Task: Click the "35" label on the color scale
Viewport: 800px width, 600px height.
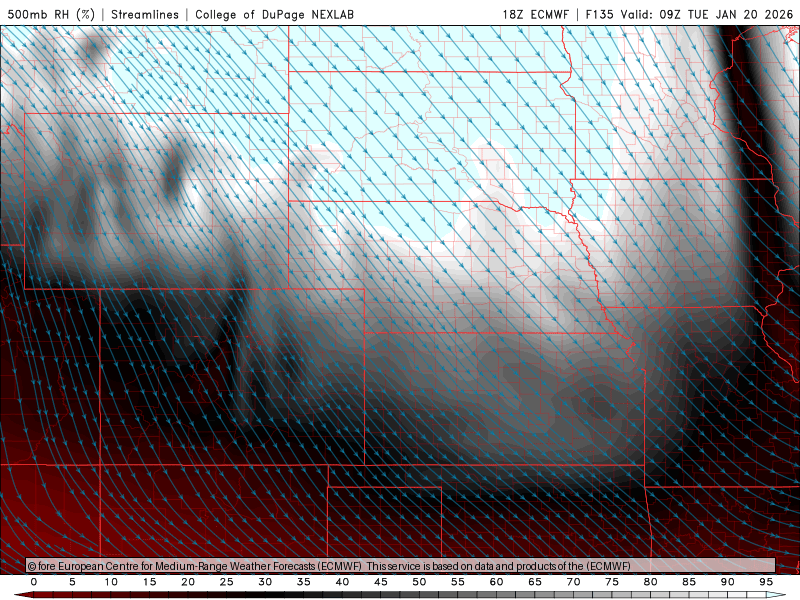Action: click(x=304, y=582)
